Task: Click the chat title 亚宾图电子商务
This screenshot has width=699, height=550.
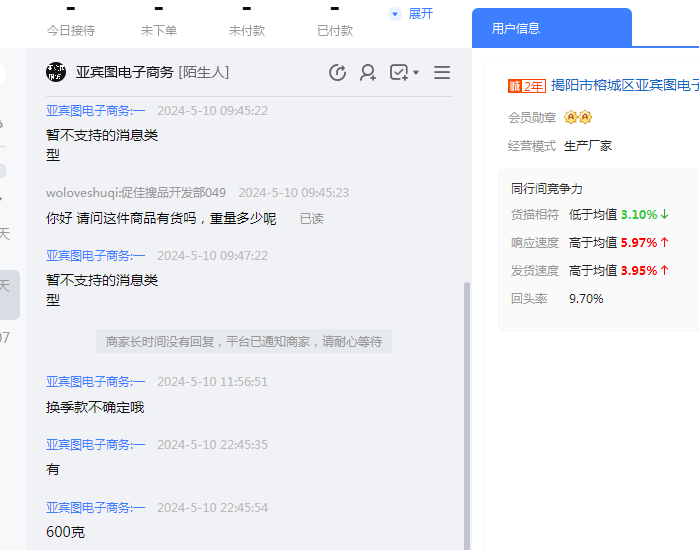Action: pos(124,72)
